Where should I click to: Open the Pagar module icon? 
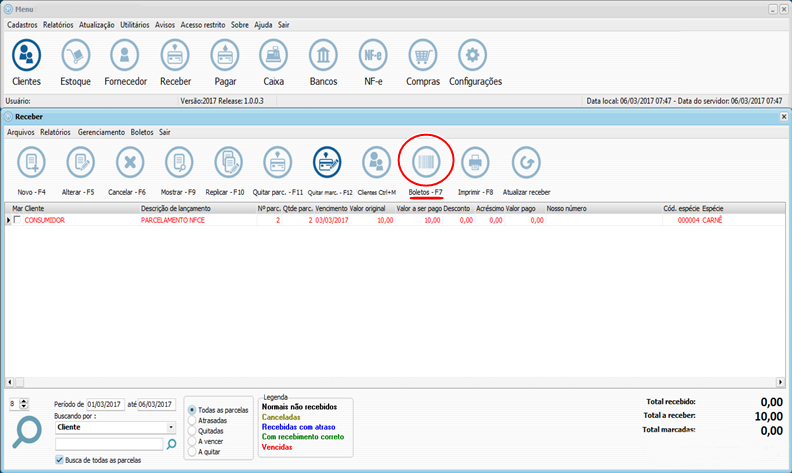pos(225,55)
